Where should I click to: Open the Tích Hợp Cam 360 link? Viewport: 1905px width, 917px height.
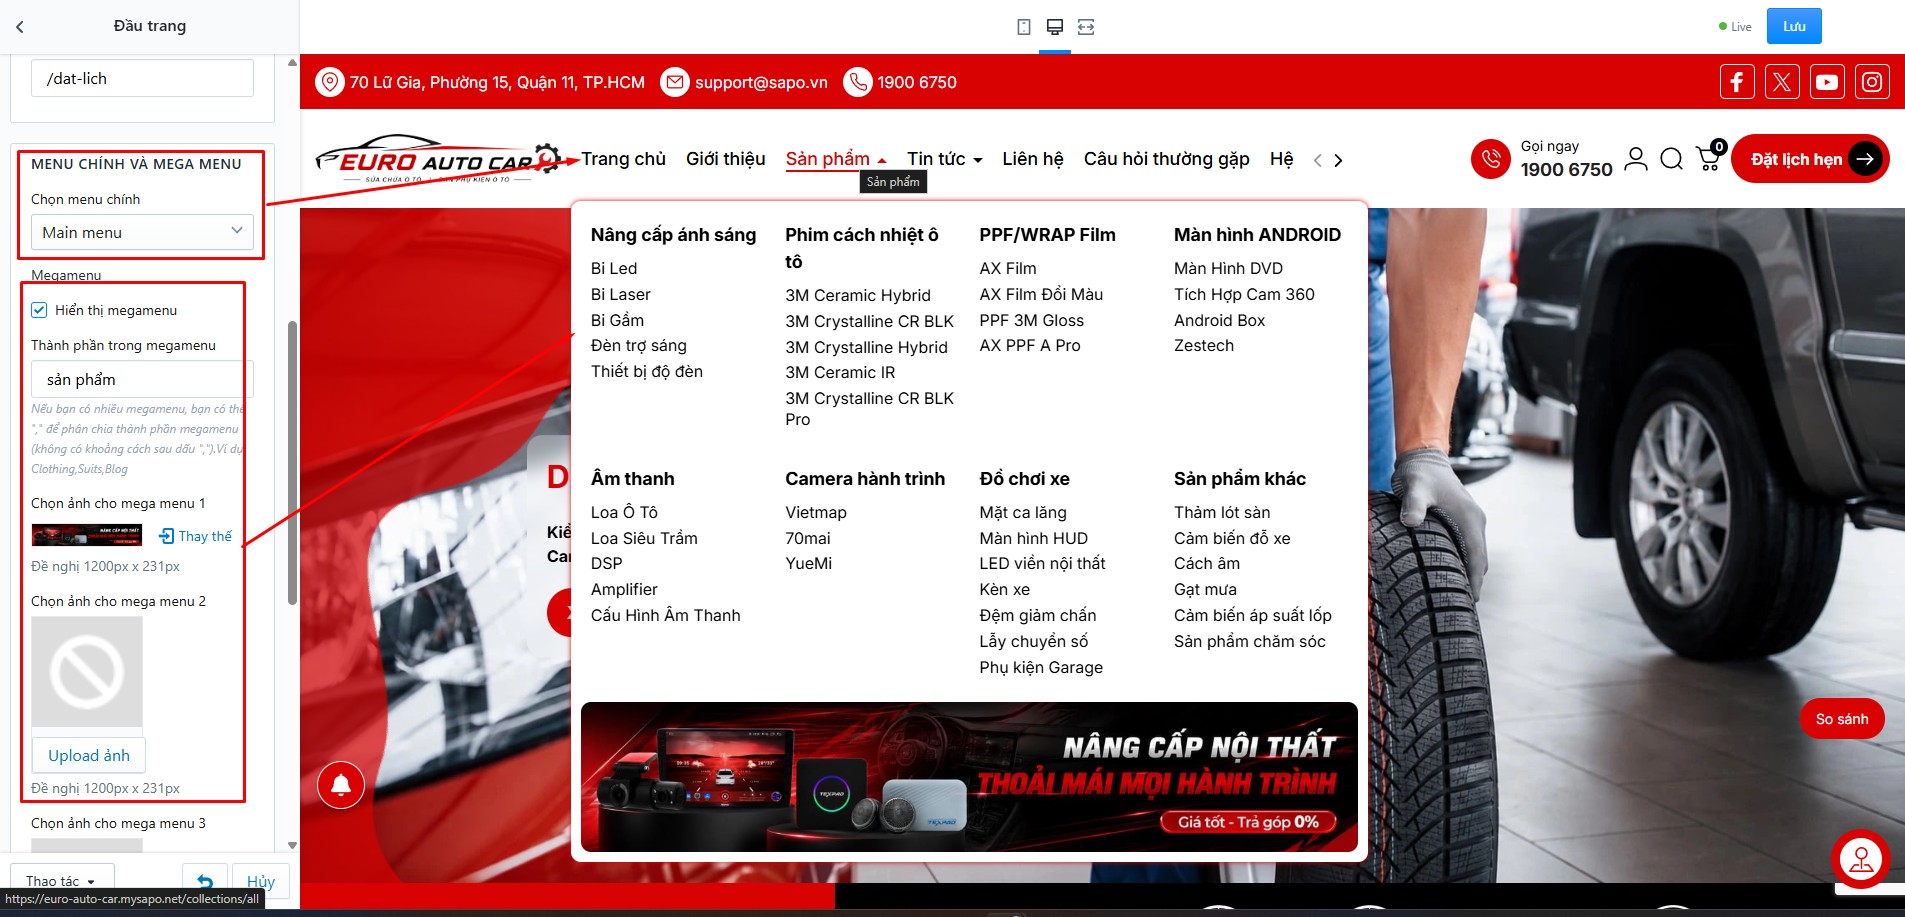[x=1244, y=294]
